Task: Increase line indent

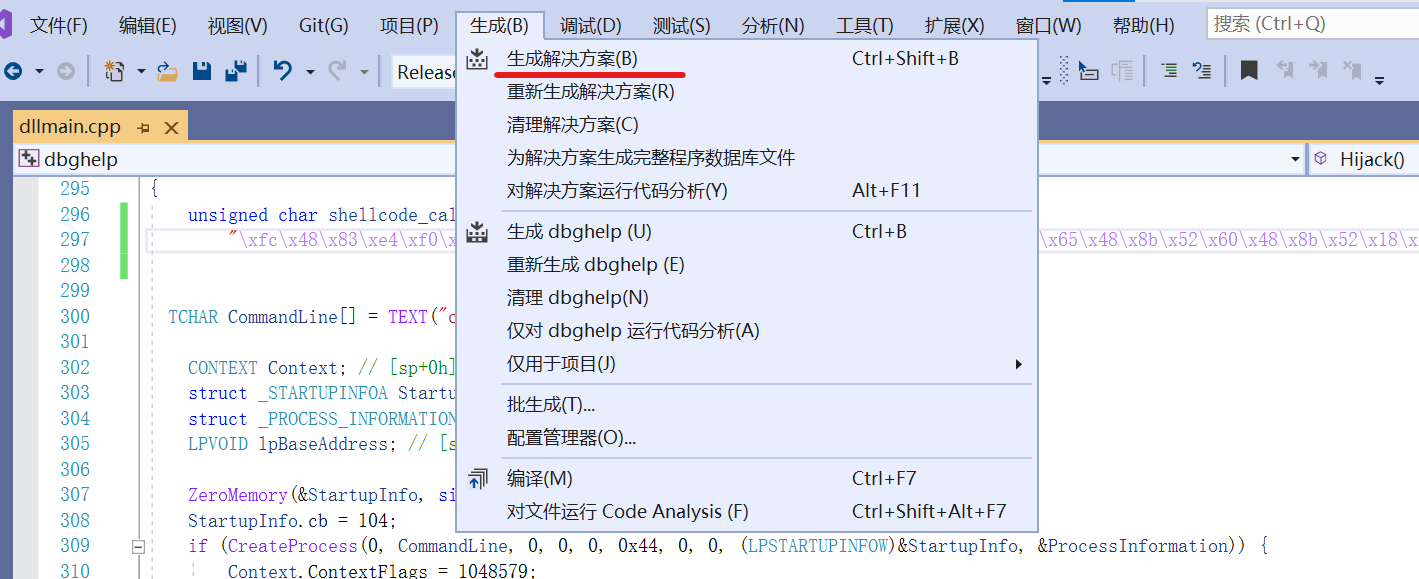Action: [x=1169, y=70]
